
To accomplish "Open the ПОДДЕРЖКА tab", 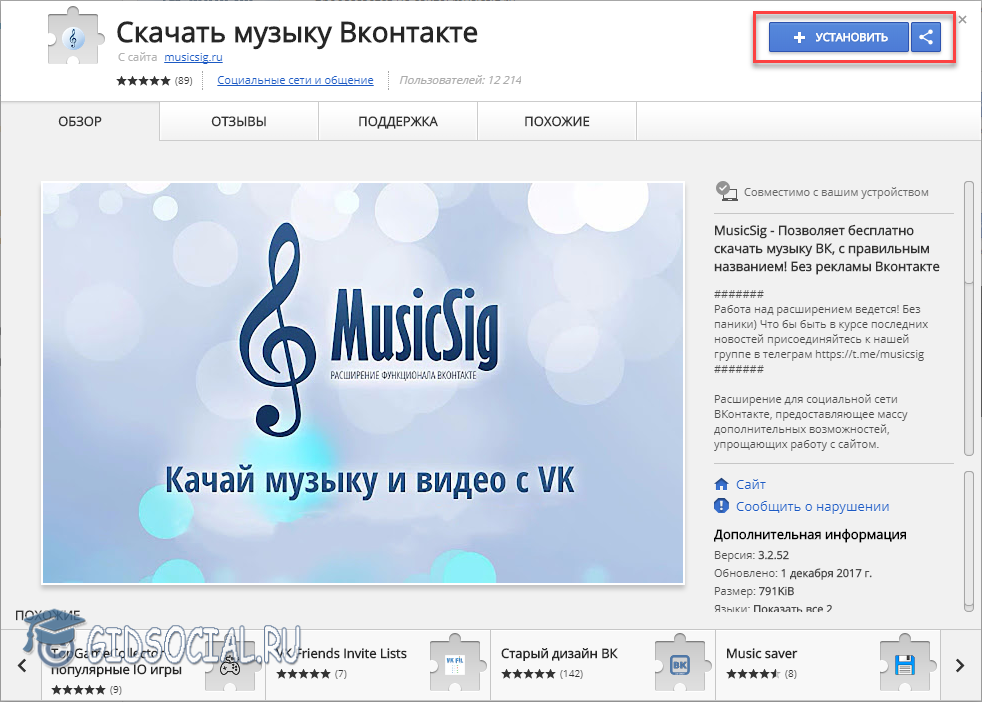I will click(x=398, y=122).
